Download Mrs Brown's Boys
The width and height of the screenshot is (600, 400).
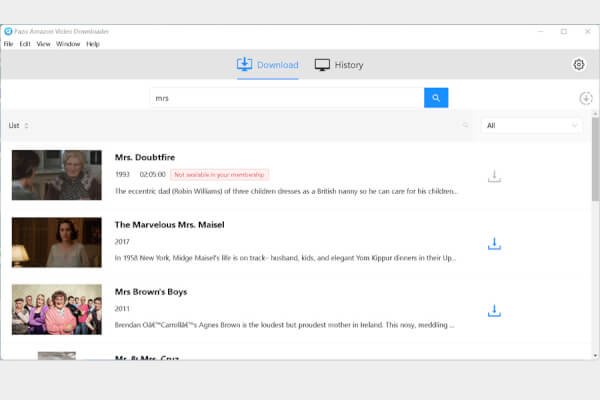[x=494, y=310]
